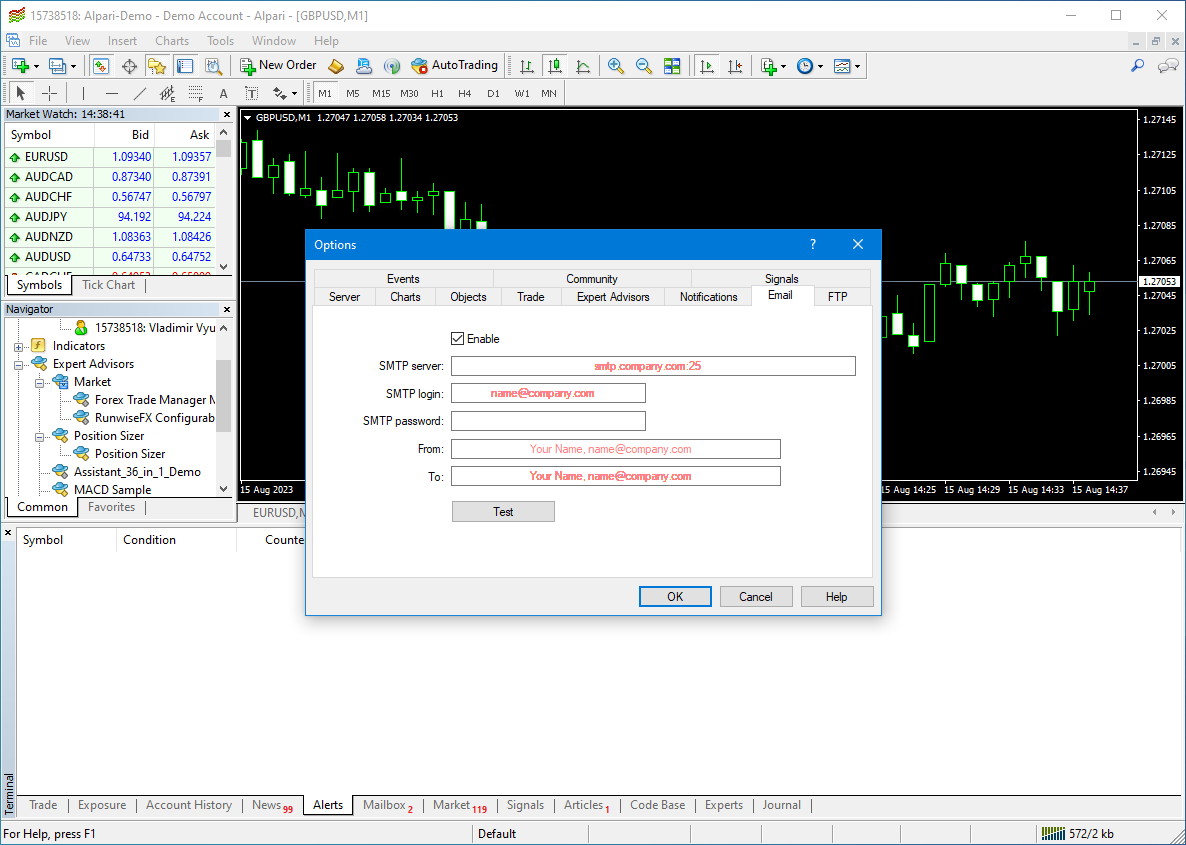Open the Tools menu
This screenshot has width=1186, height=845.
click(221, 41)
